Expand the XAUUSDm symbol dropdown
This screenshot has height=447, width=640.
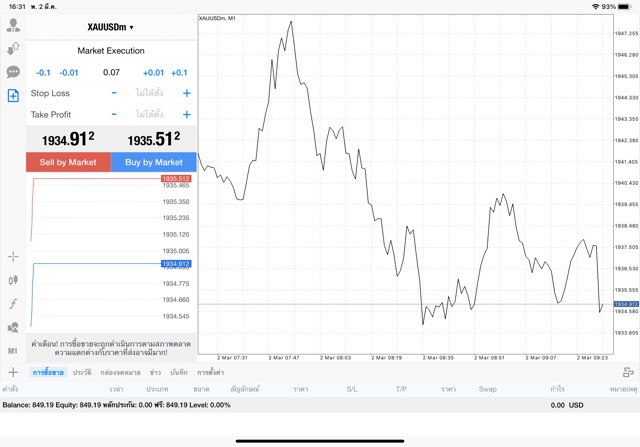(111, 27)
